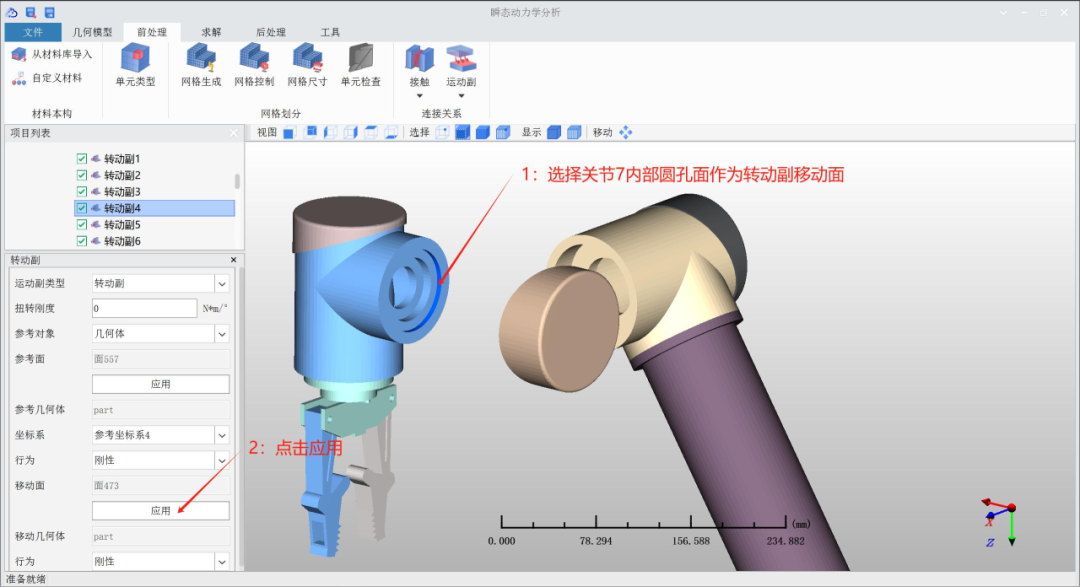1080x587 pixels.
Task: Open the 文件 menu tab
Action: point(33,32)
